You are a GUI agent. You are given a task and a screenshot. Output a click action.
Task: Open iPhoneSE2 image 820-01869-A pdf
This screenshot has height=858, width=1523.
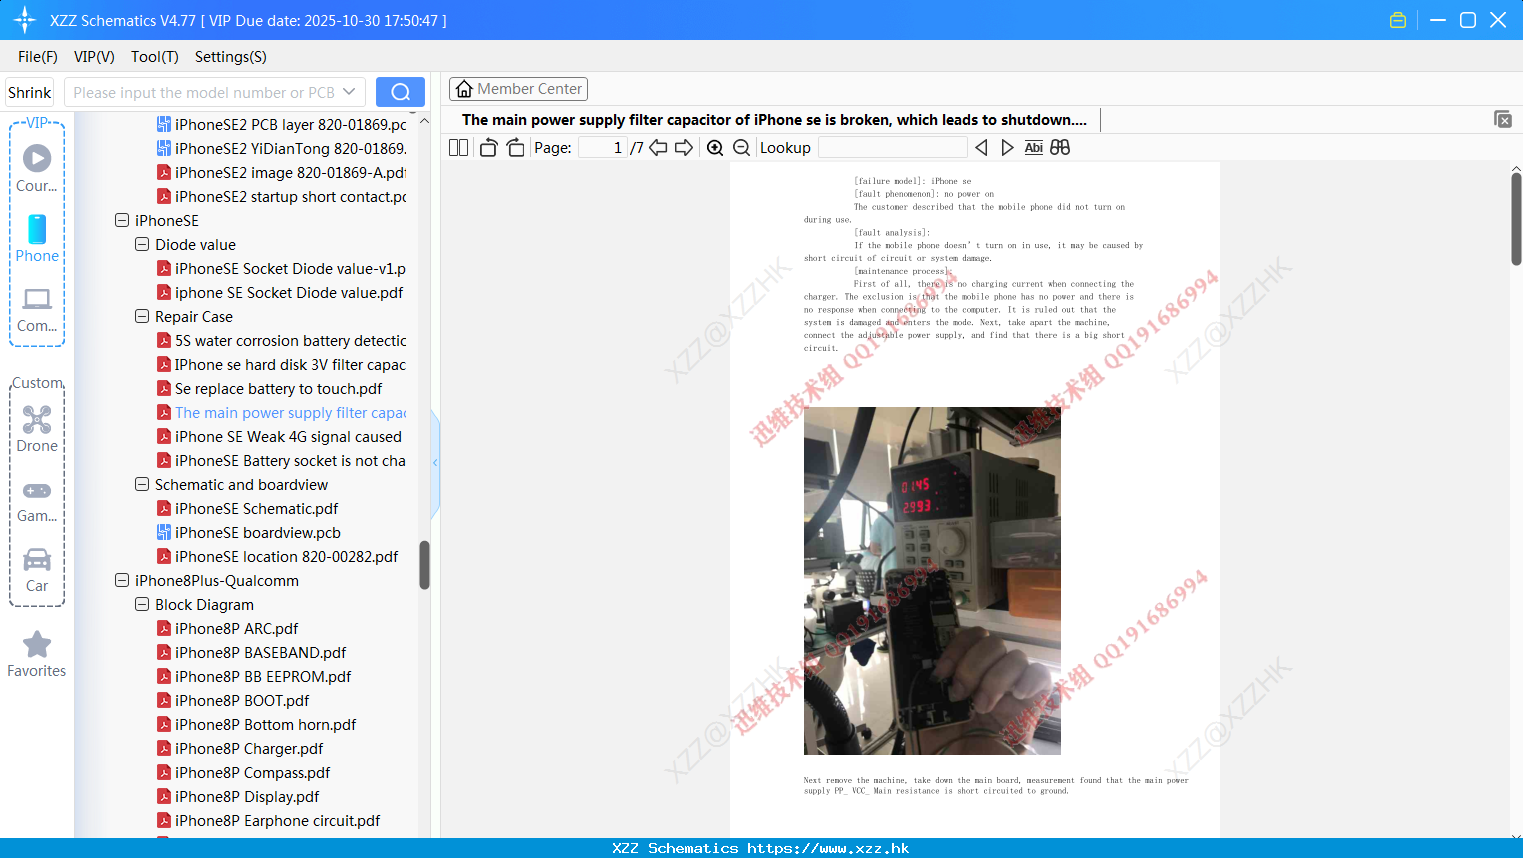click(x=282, y=172)
